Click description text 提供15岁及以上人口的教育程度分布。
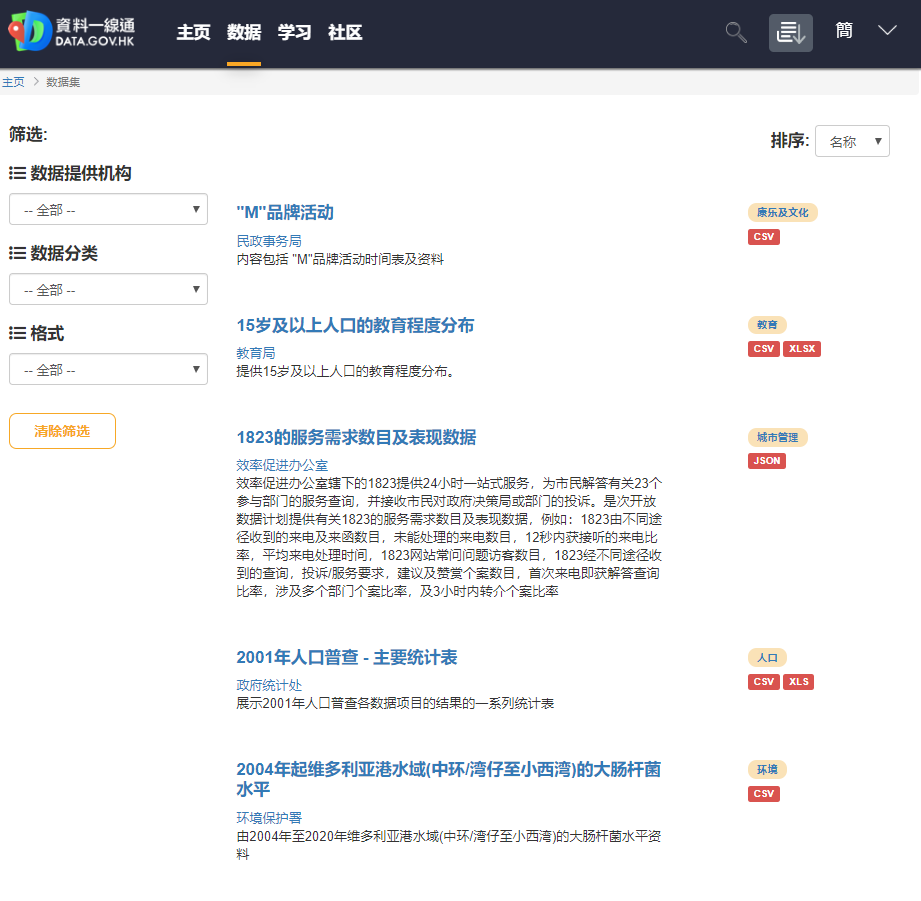 (345, 371)
